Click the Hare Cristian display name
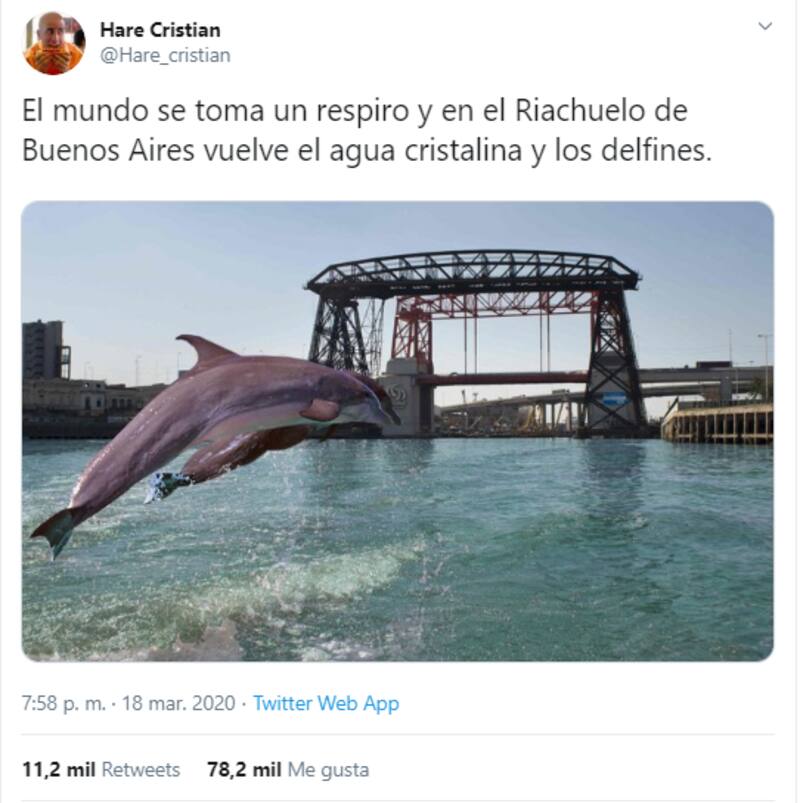 (160, 30)
